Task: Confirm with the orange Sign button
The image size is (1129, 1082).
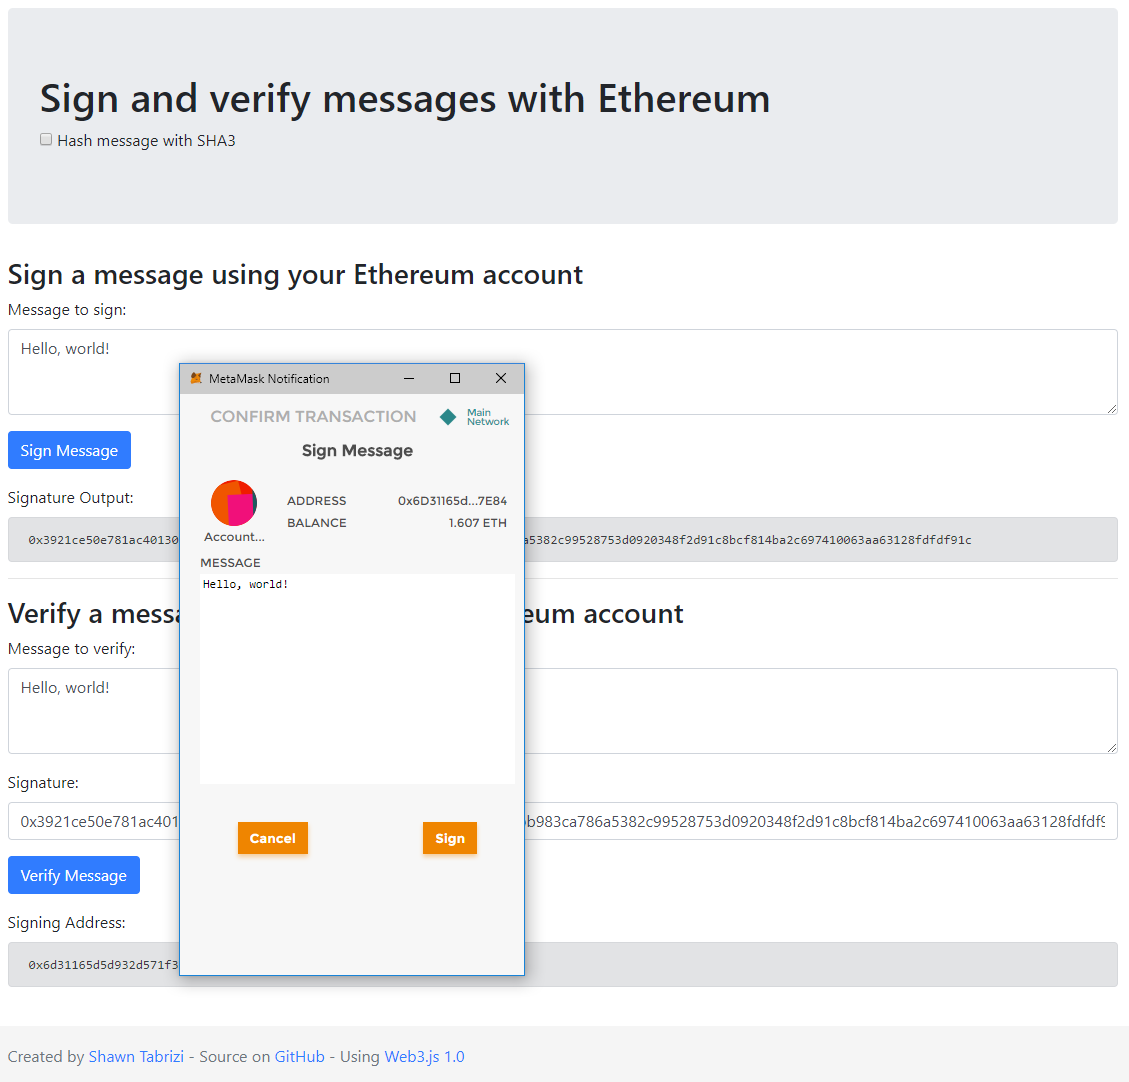Action: pyautogui.click(x=449, y=838)
